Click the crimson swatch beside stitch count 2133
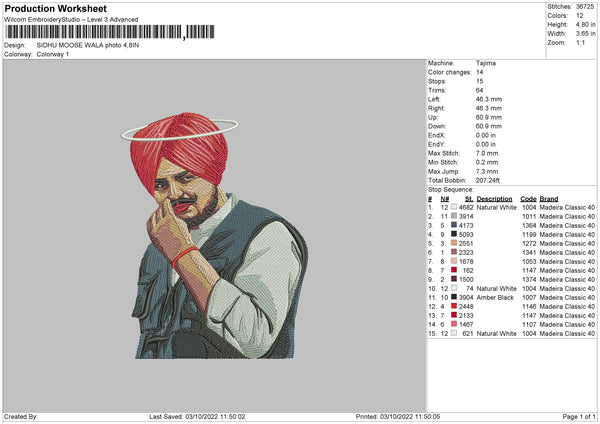The height and width of the screenshot is (424, 600). tap(454, 315)
